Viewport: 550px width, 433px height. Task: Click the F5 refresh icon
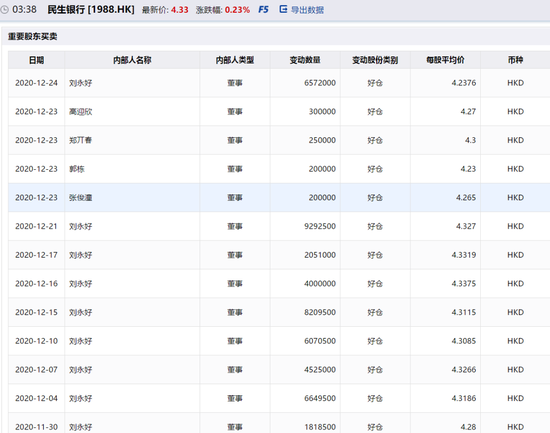pyautogui.click(x=263, y=9)
